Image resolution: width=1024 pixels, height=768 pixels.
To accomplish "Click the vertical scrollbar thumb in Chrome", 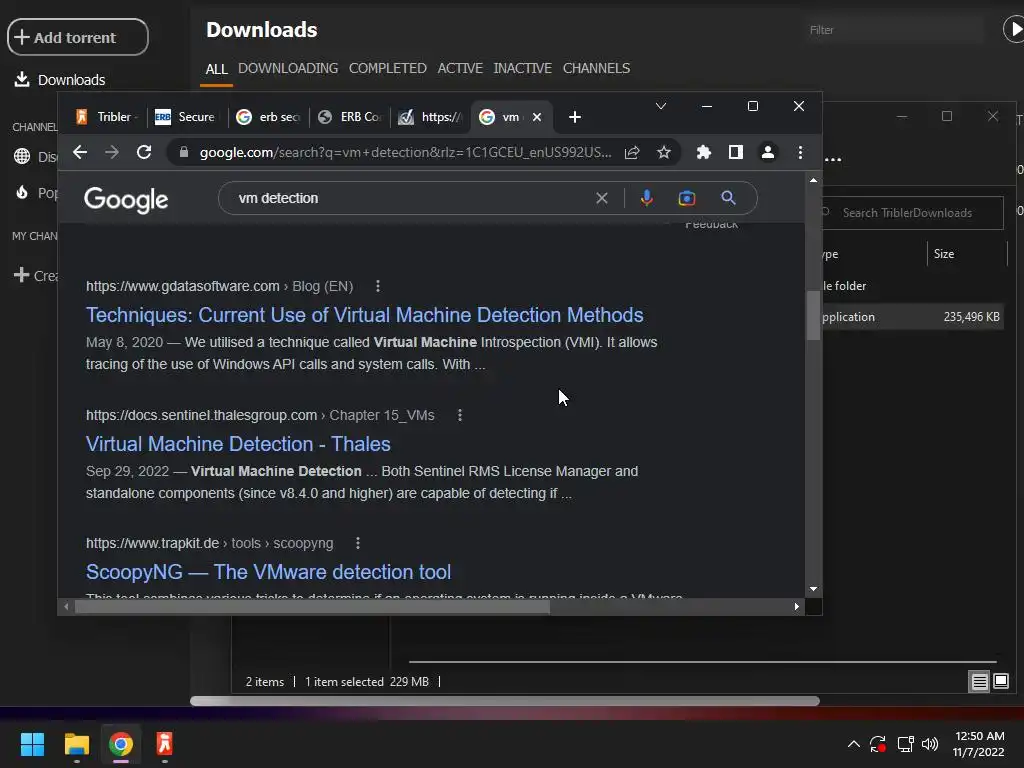I will tap(813, 315).
